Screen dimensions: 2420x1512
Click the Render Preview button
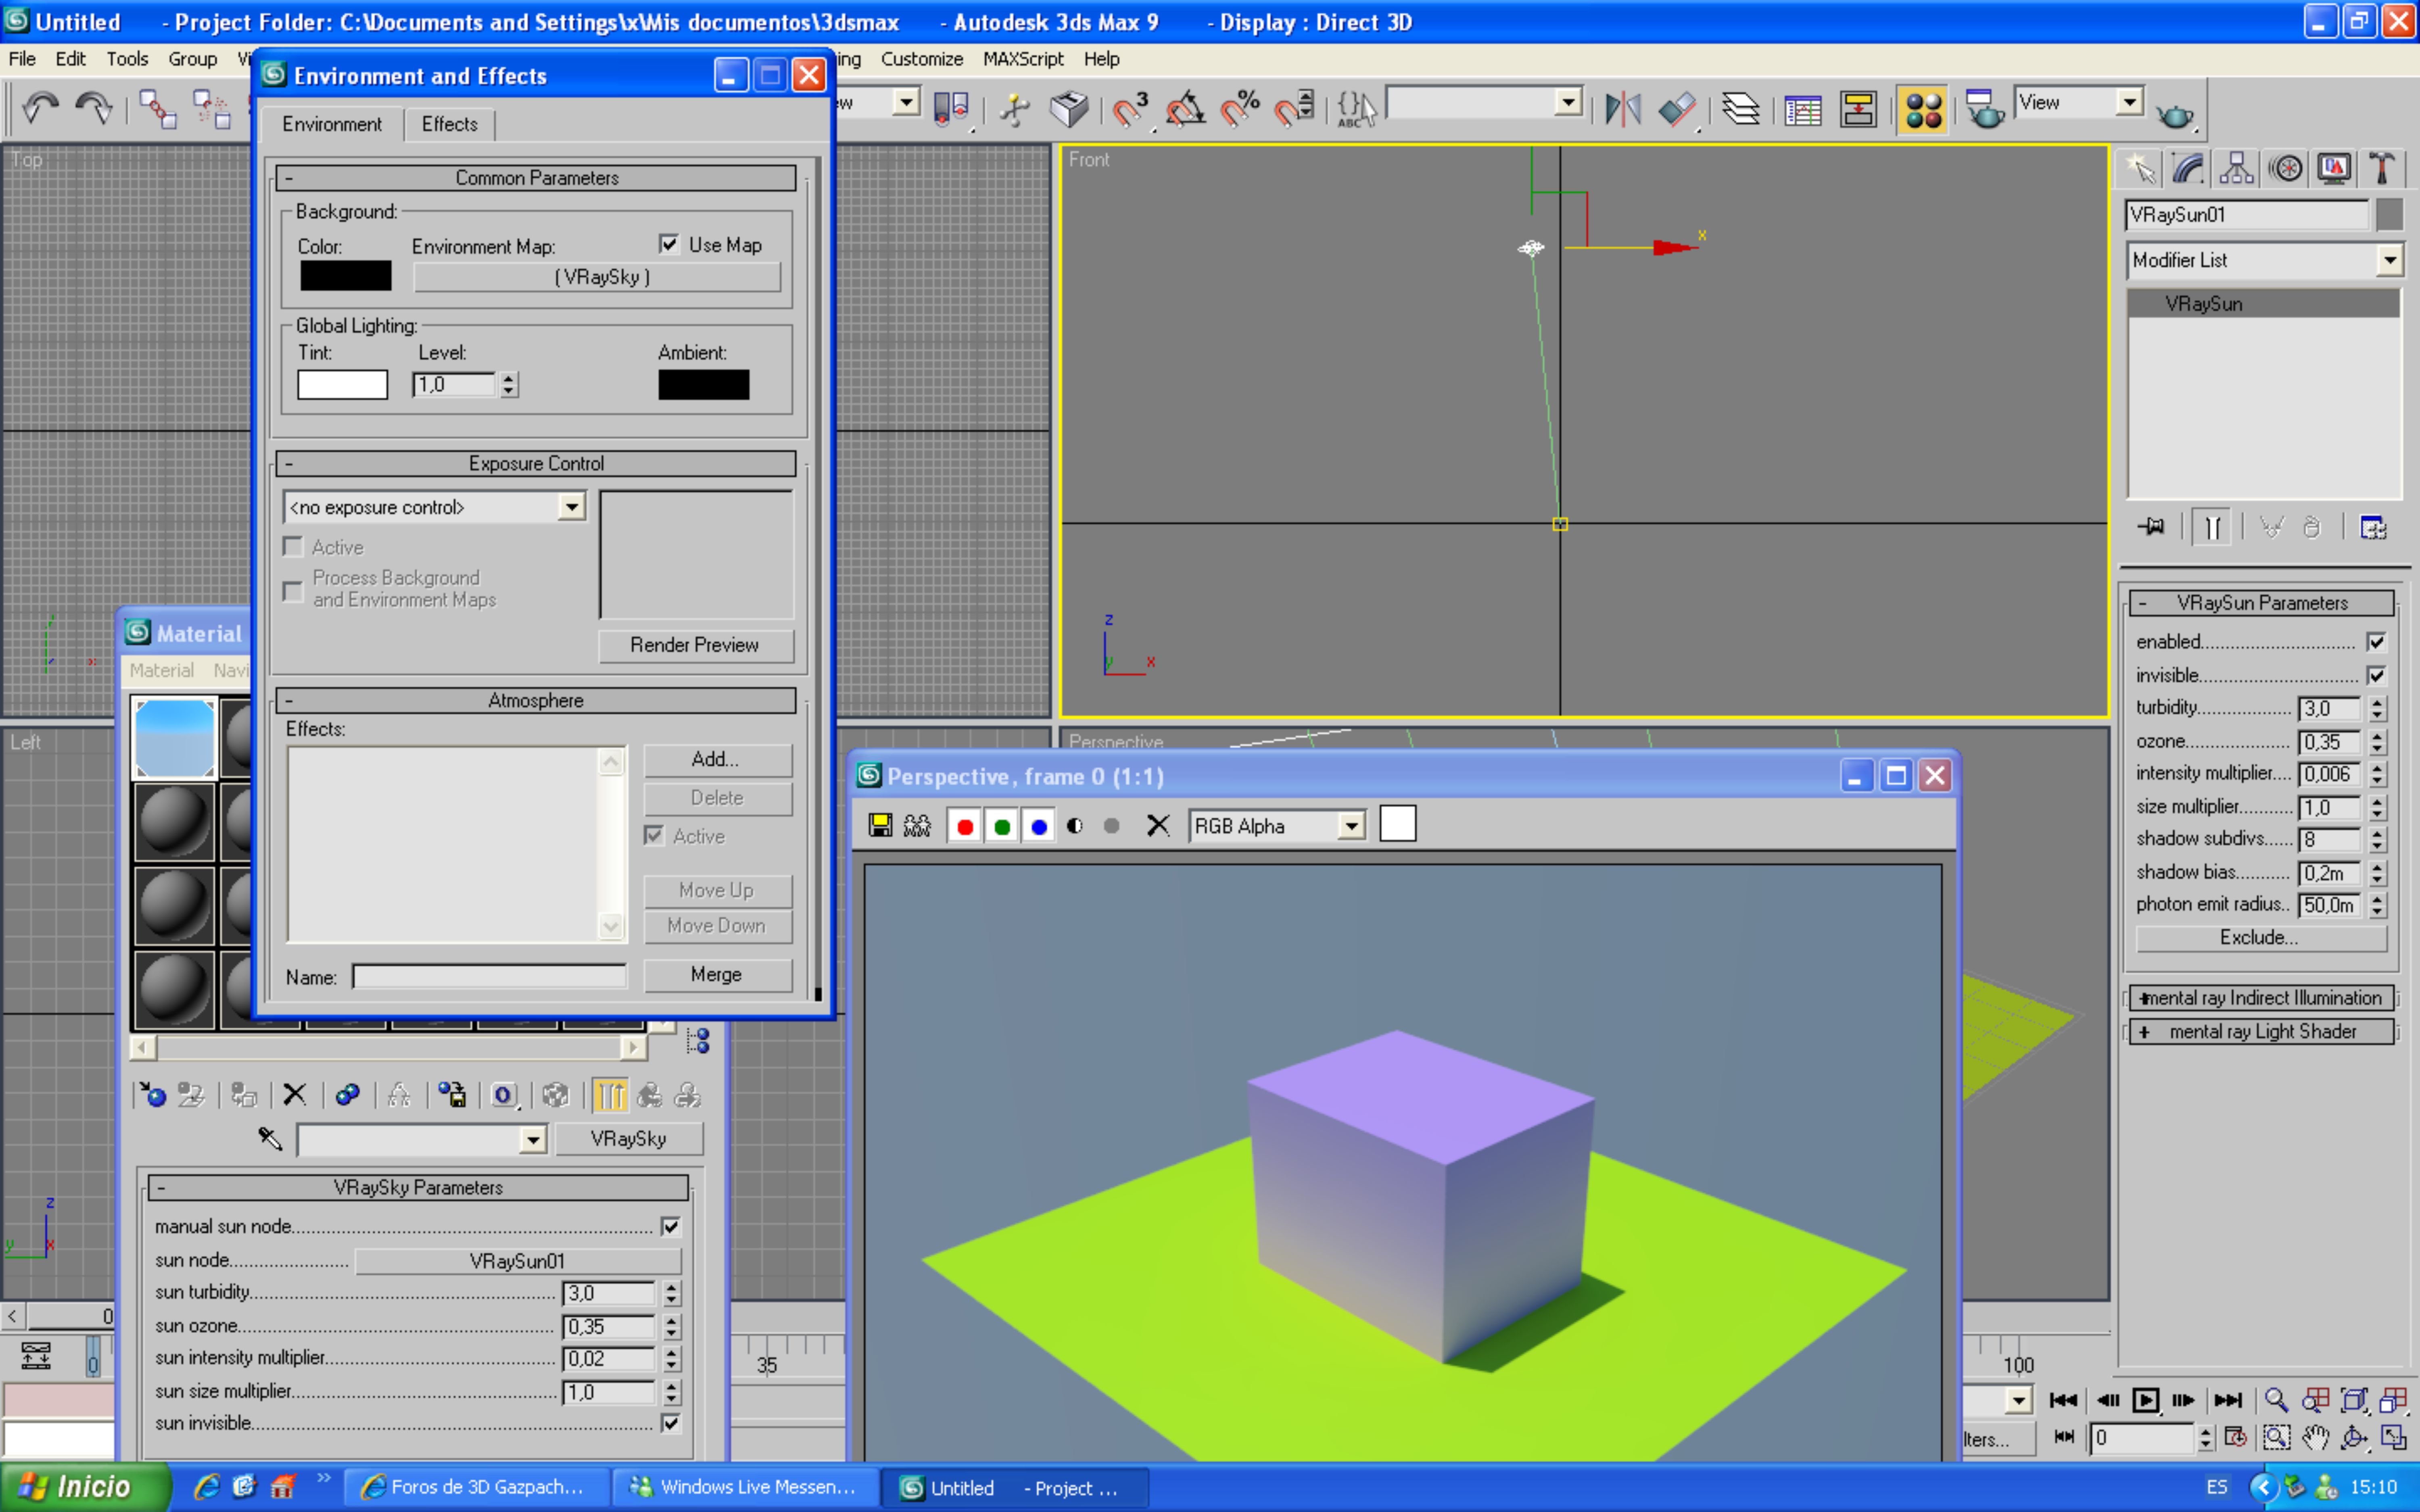(695, 645)
